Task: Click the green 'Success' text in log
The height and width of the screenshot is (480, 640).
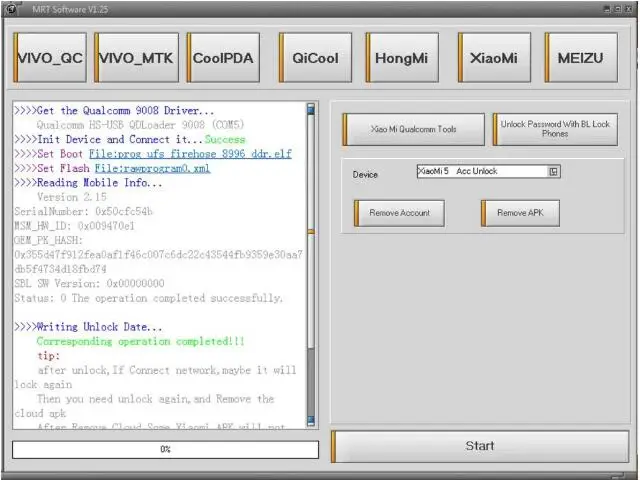Action: coord(225,140)
